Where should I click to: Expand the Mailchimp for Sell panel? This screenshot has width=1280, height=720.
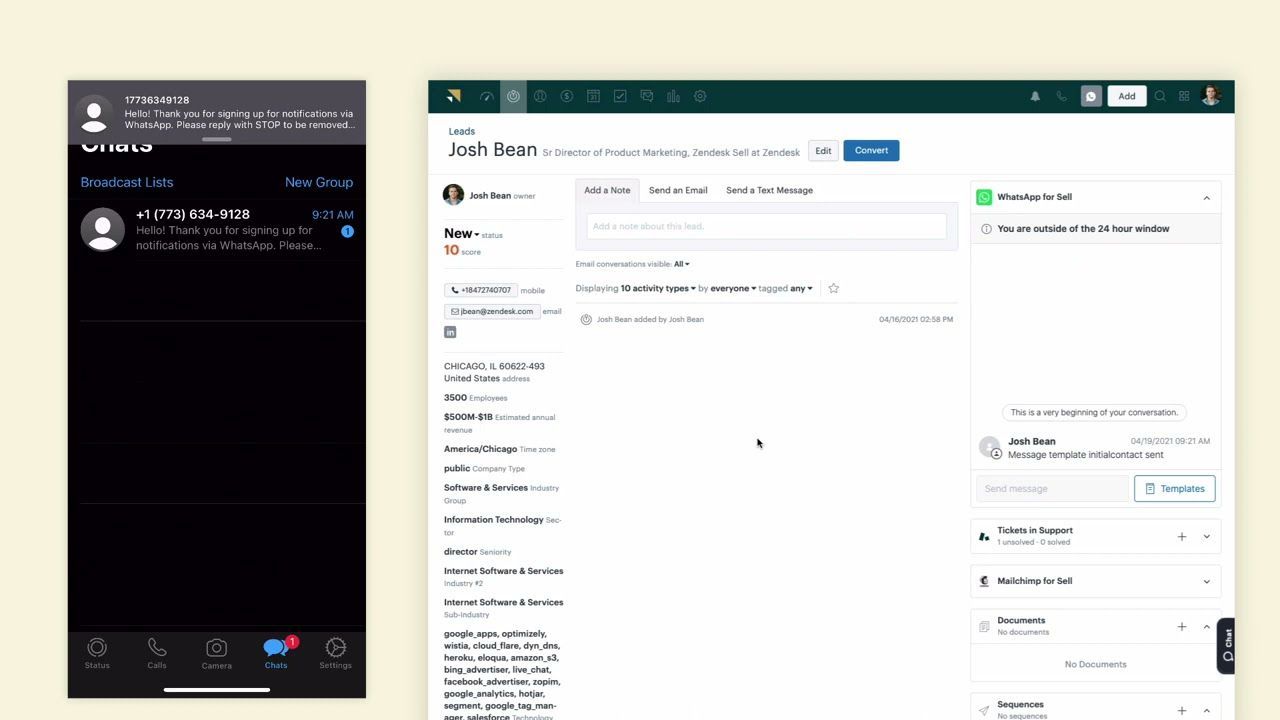pos(1206,581)
